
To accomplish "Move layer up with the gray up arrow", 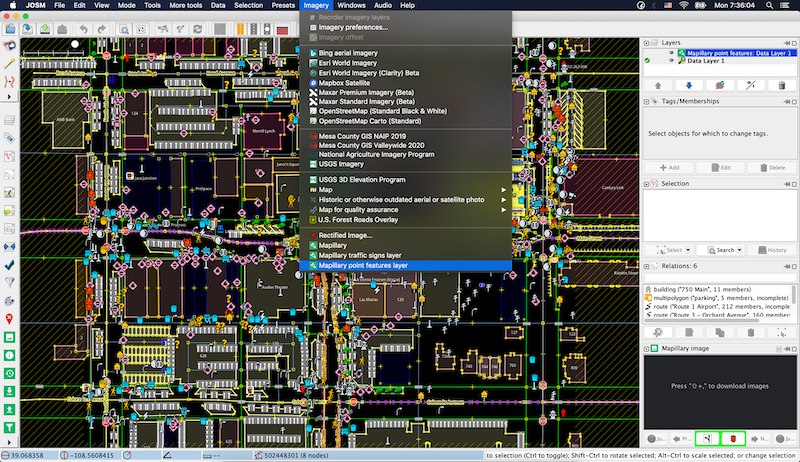I will point(658,86).
